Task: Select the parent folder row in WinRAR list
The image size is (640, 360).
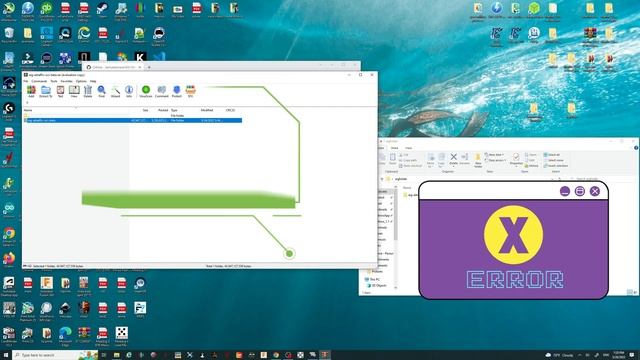Action: pos(133,116)
